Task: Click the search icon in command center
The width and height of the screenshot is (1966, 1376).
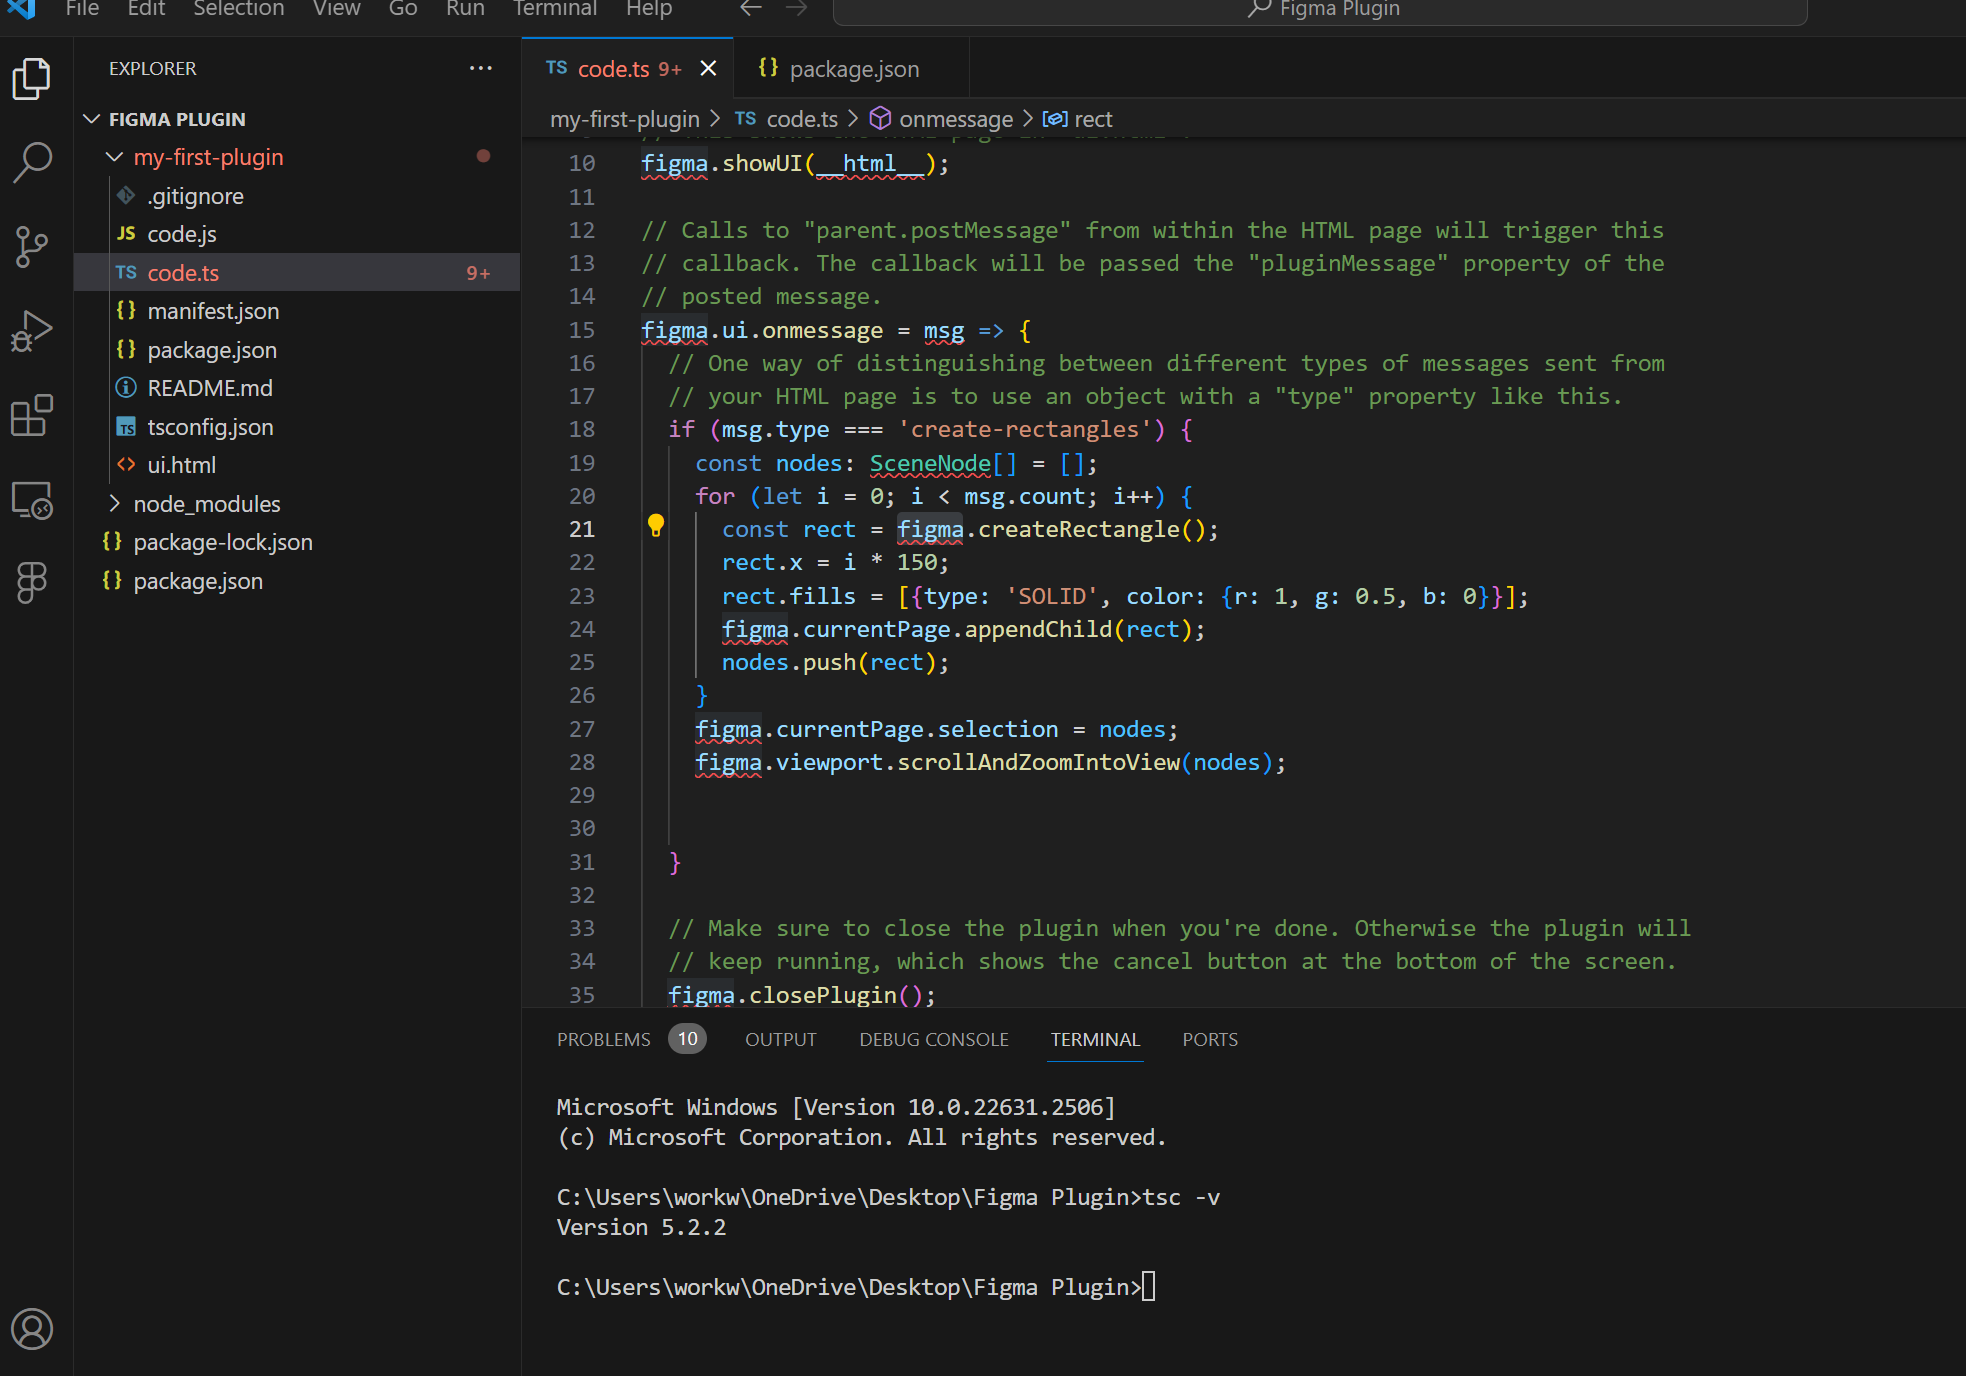Action: point(1259,9)
